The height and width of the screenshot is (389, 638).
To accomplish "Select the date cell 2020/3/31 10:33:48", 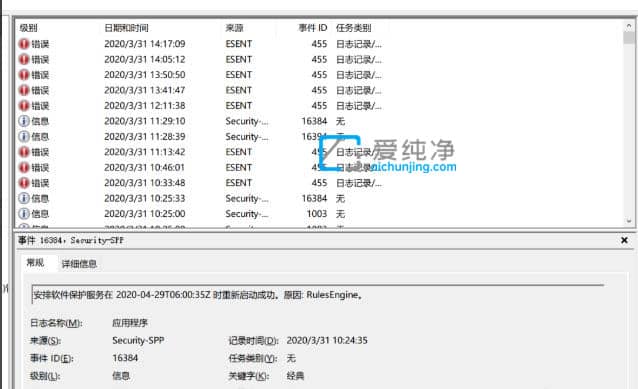I will click(x=145, y=183).
